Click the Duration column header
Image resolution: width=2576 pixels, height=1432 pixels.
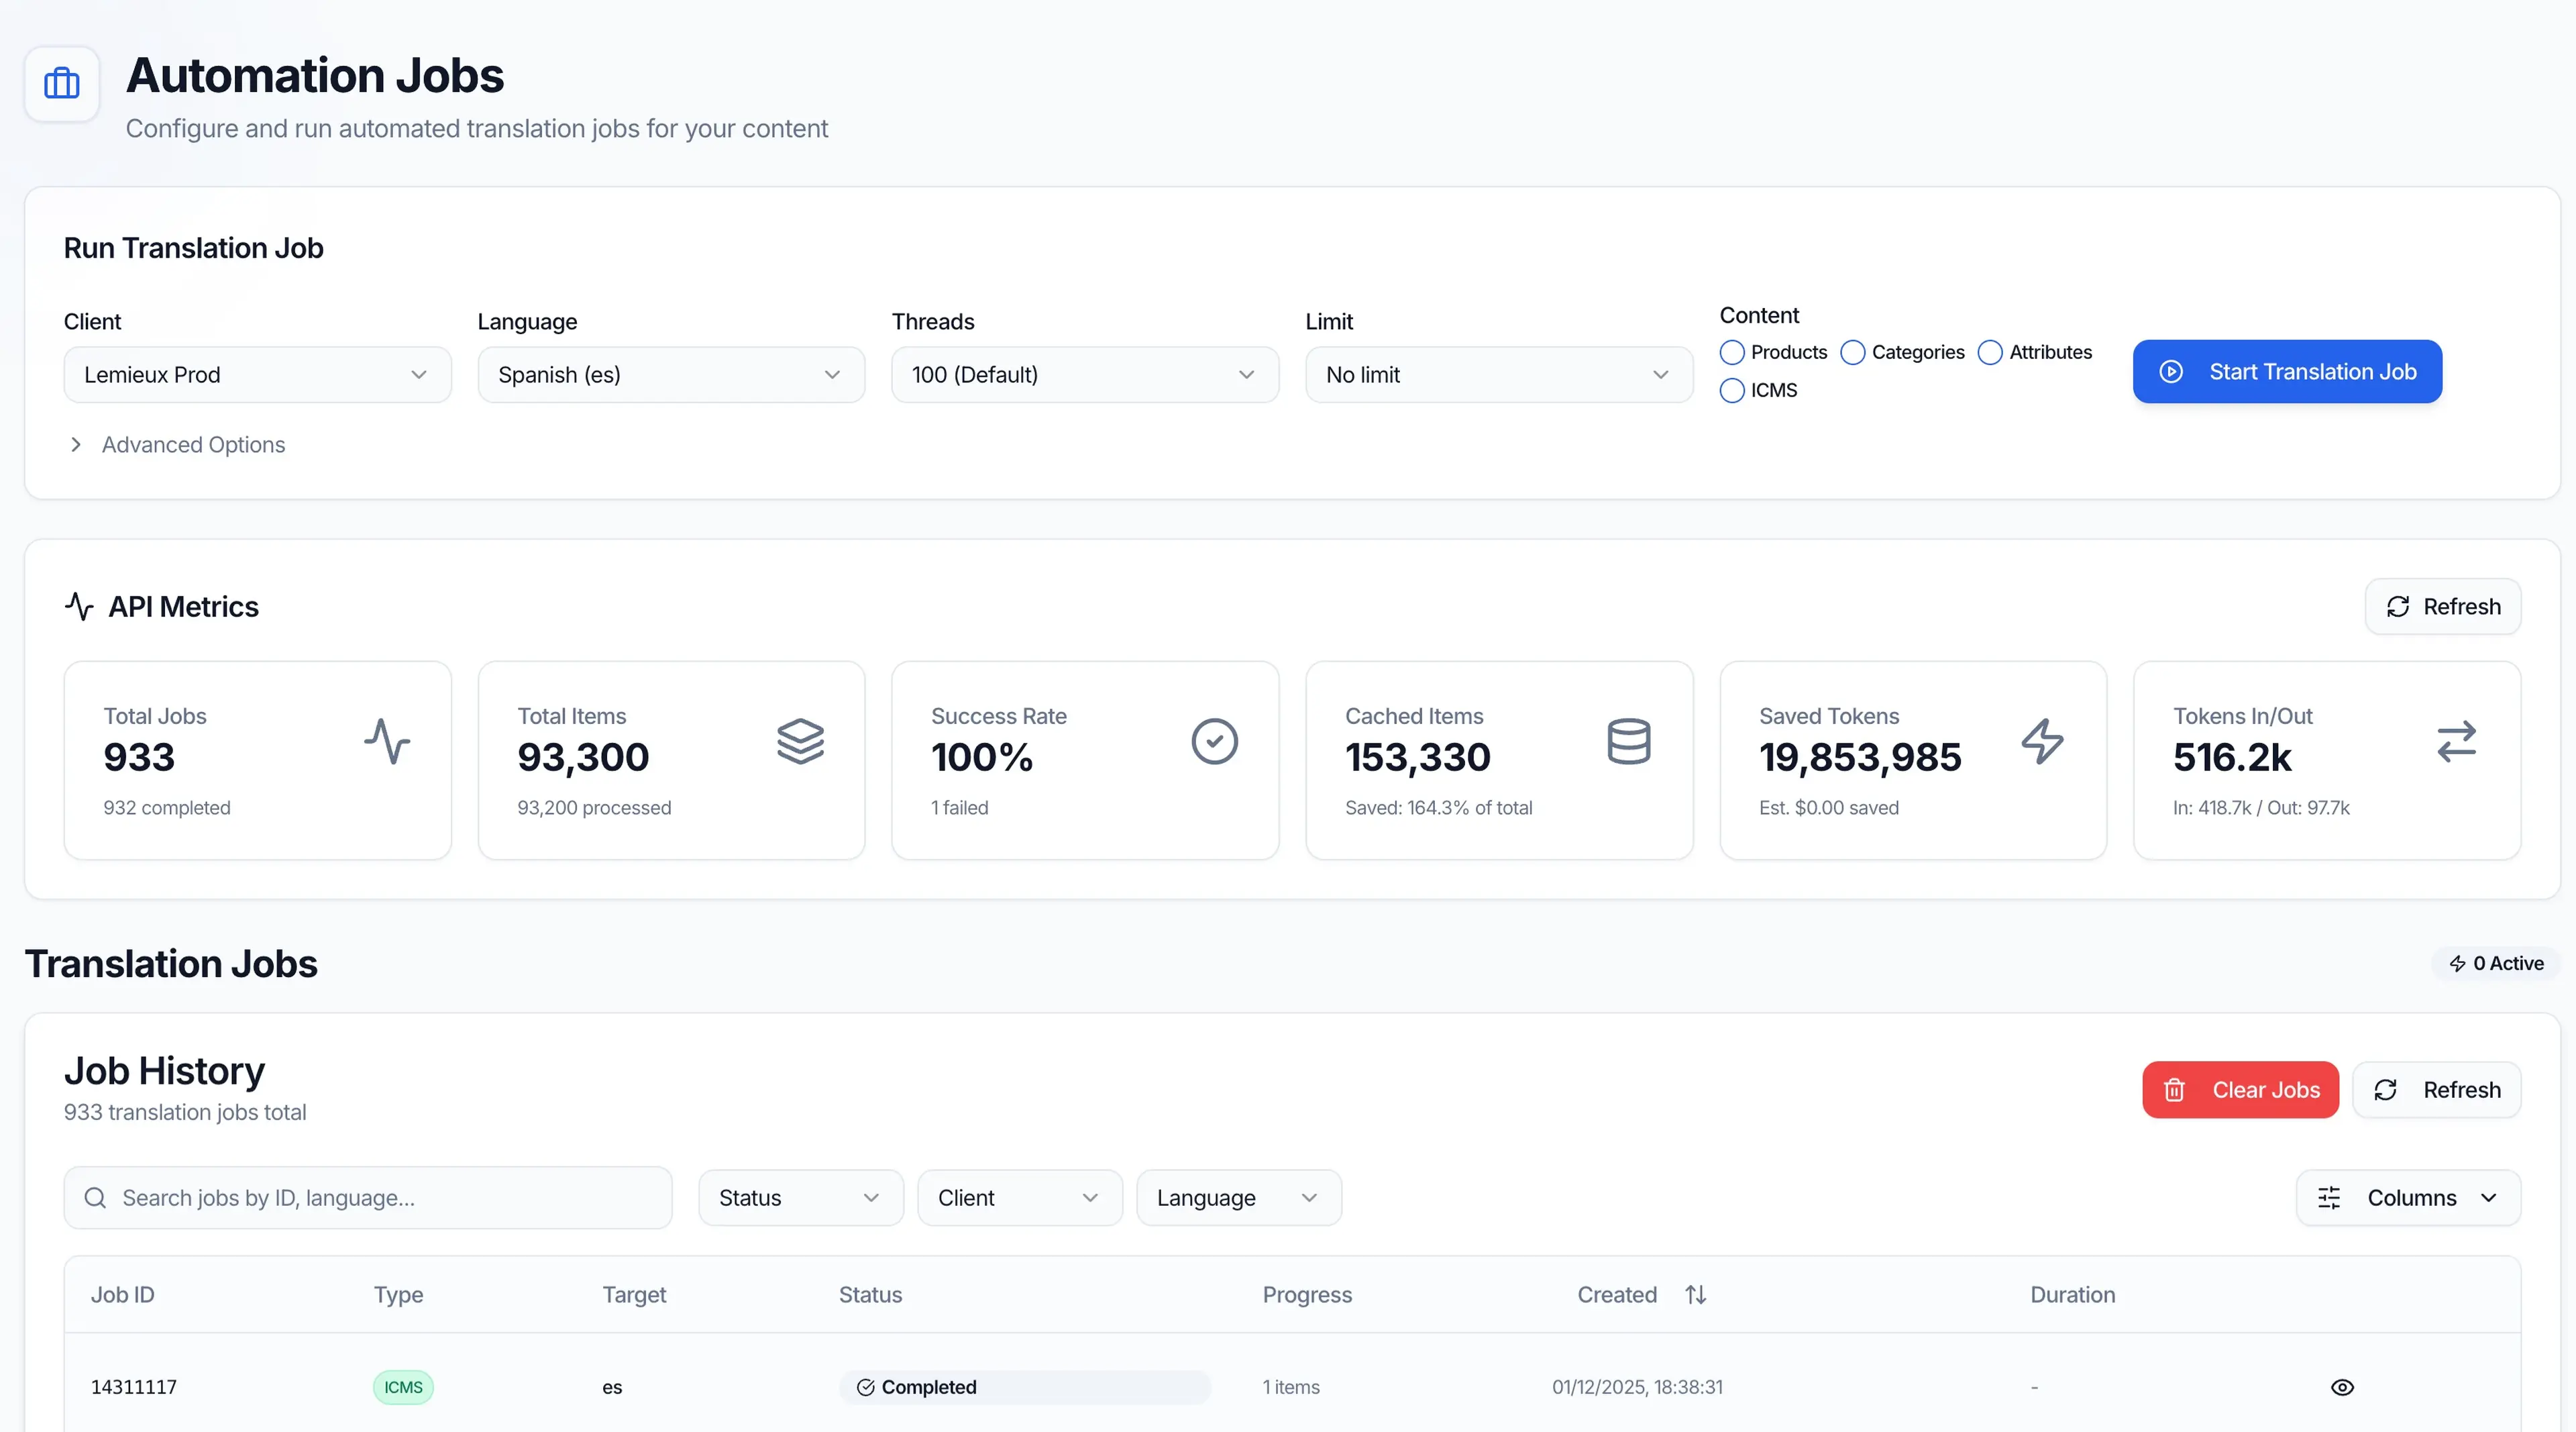(x=2072, y=1295)
